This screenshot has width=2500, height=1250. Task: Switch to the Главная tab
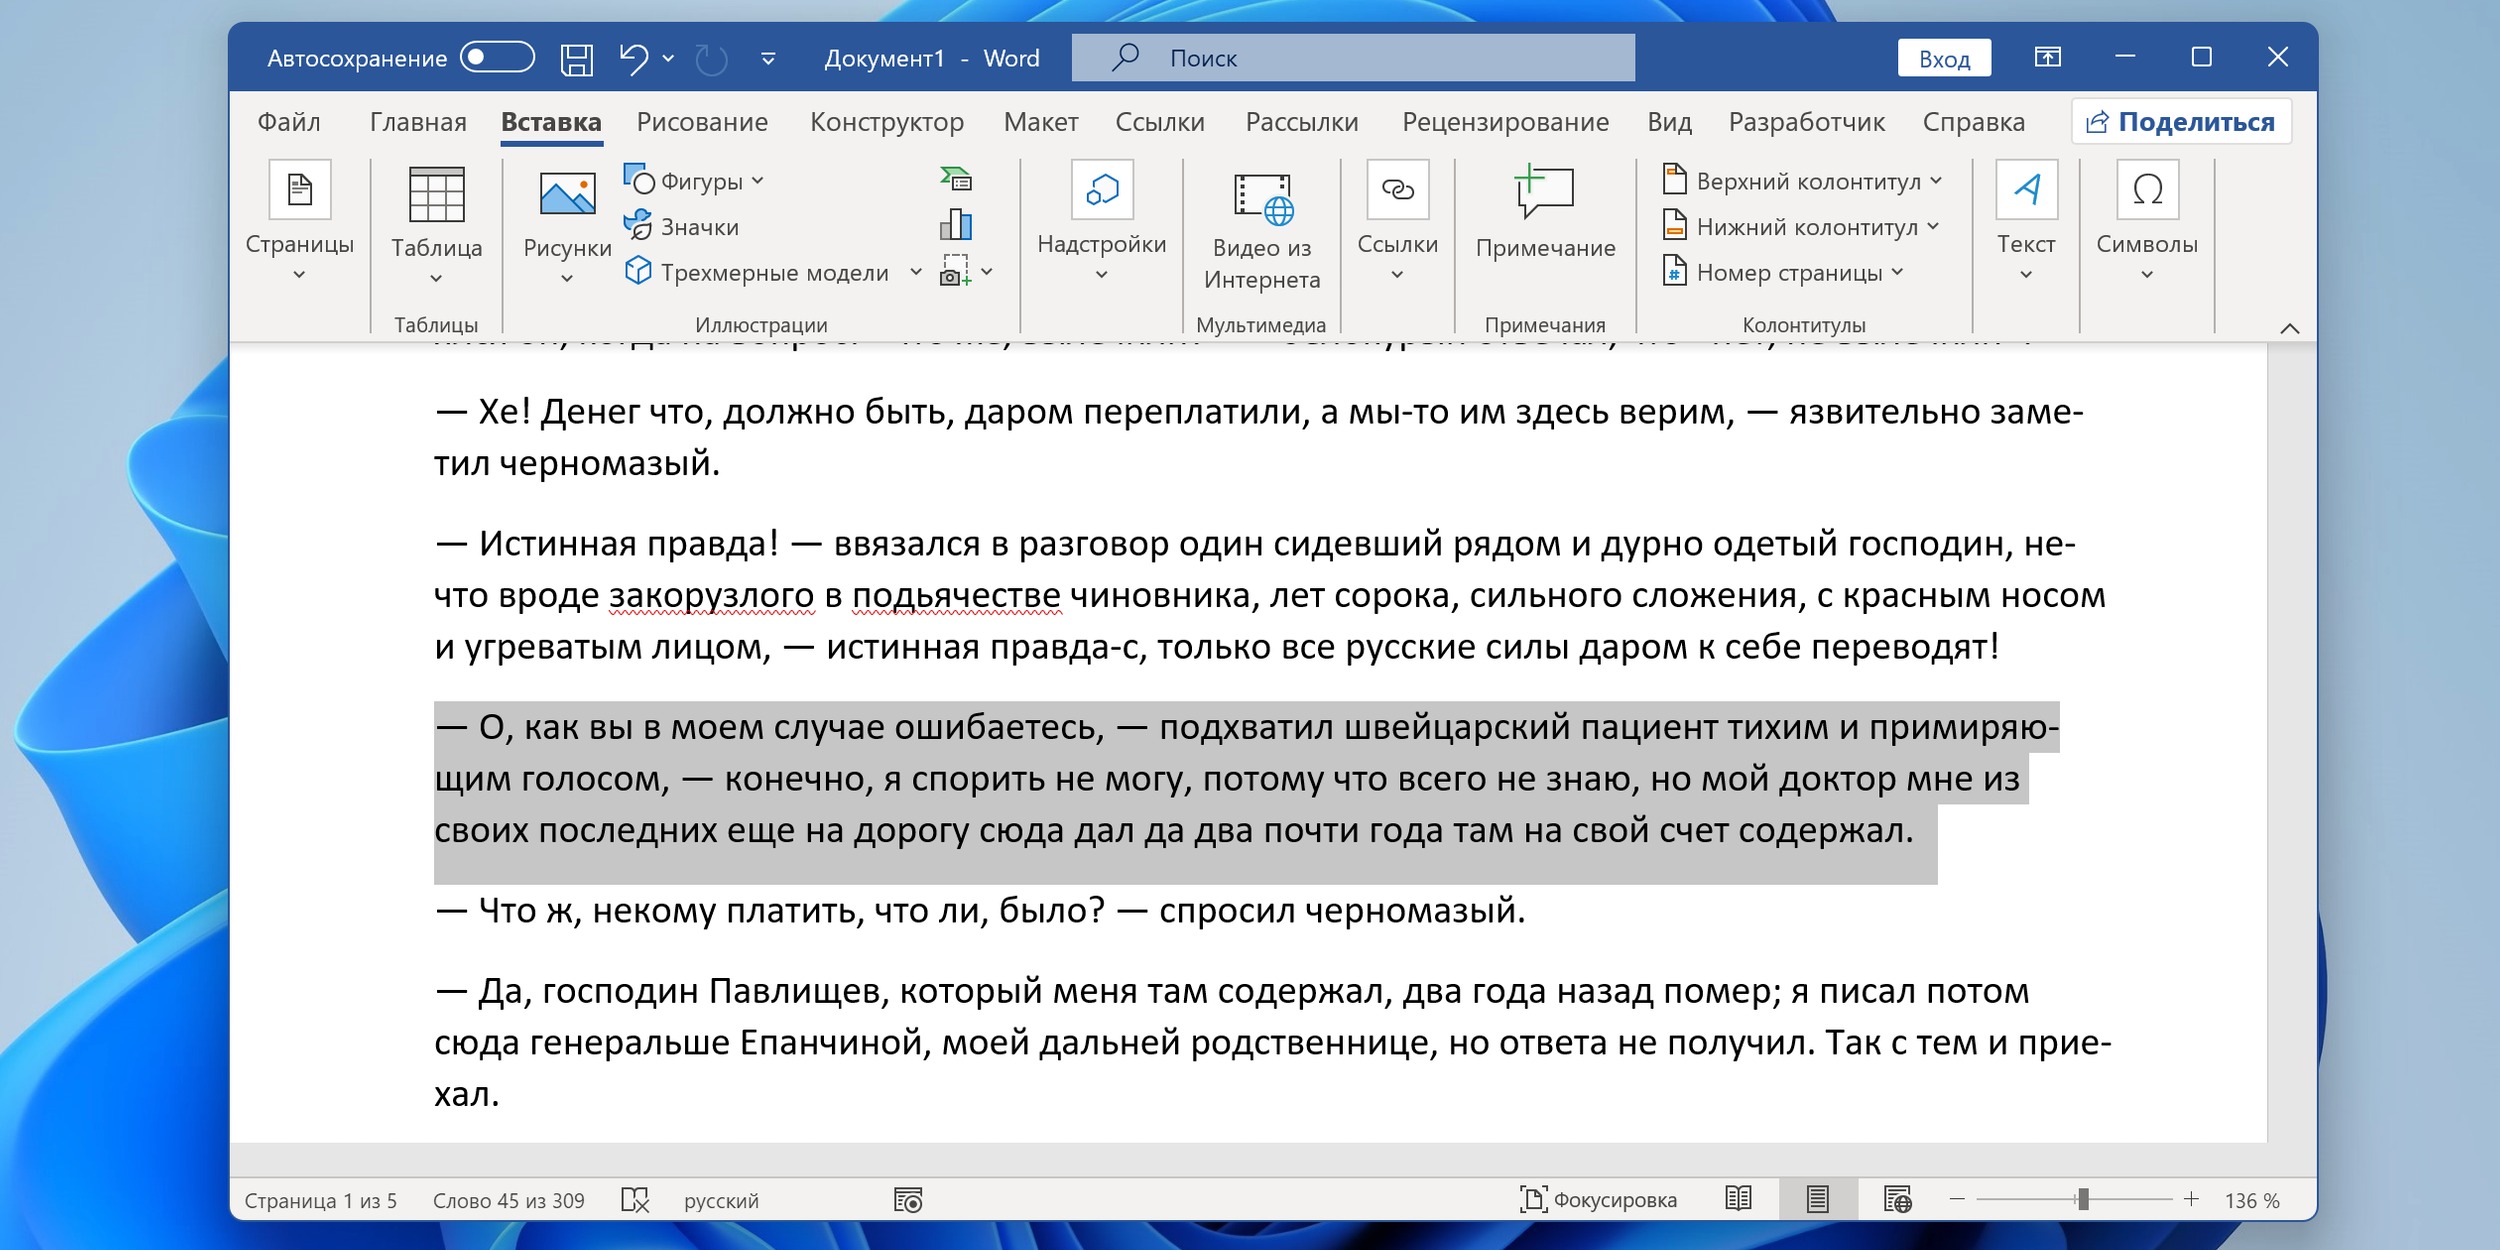418,122
